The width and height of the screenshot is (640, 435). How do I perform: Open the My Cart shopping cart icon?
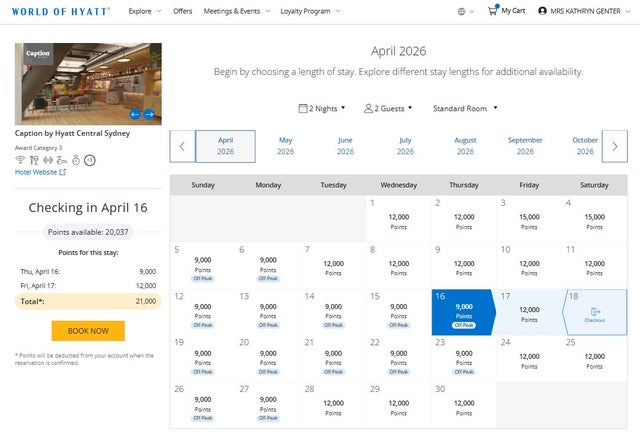(x=493, y=11)
